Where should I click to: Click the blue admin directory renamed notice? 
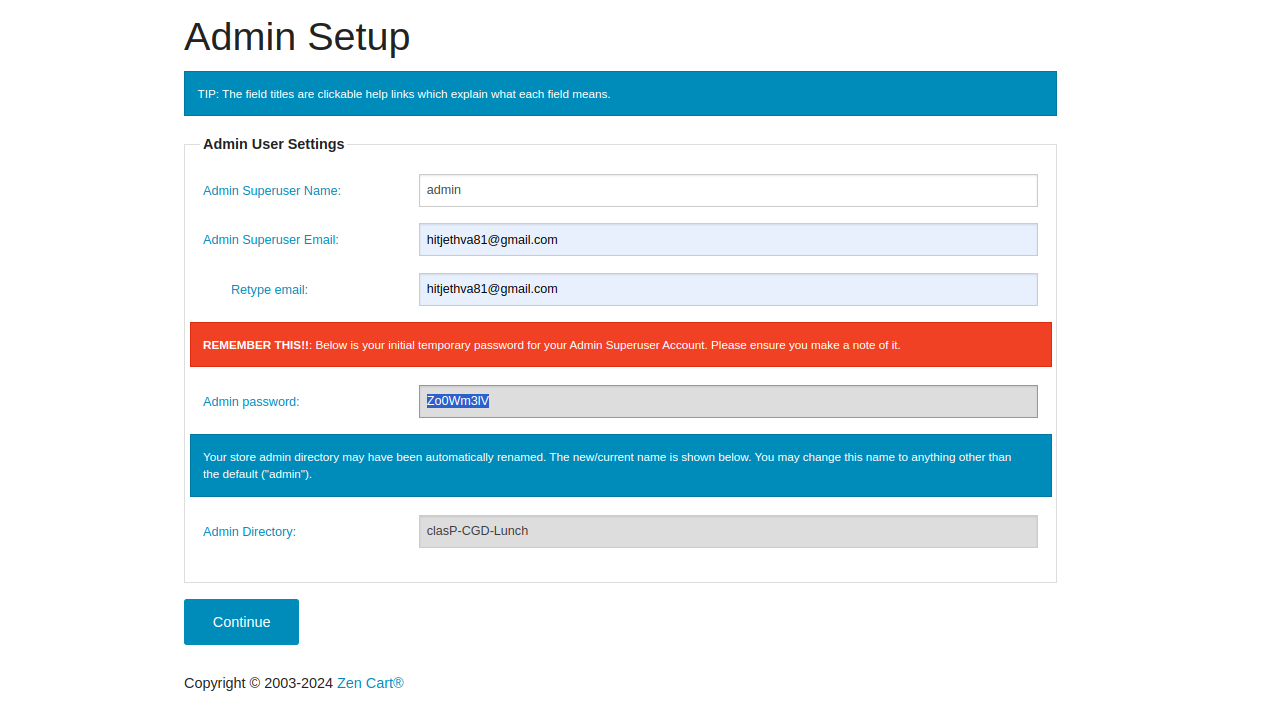[x=620, y=465]
